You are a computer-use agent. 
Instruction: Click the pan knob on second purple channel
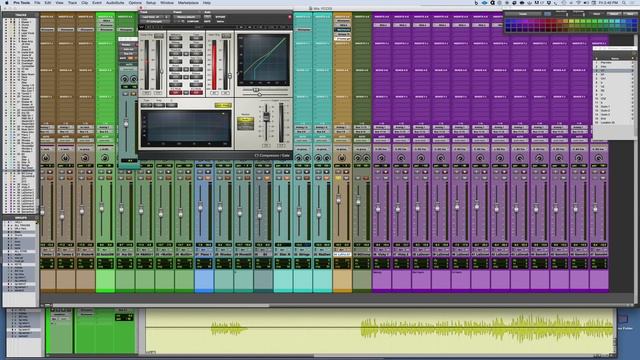click(401, 158)
